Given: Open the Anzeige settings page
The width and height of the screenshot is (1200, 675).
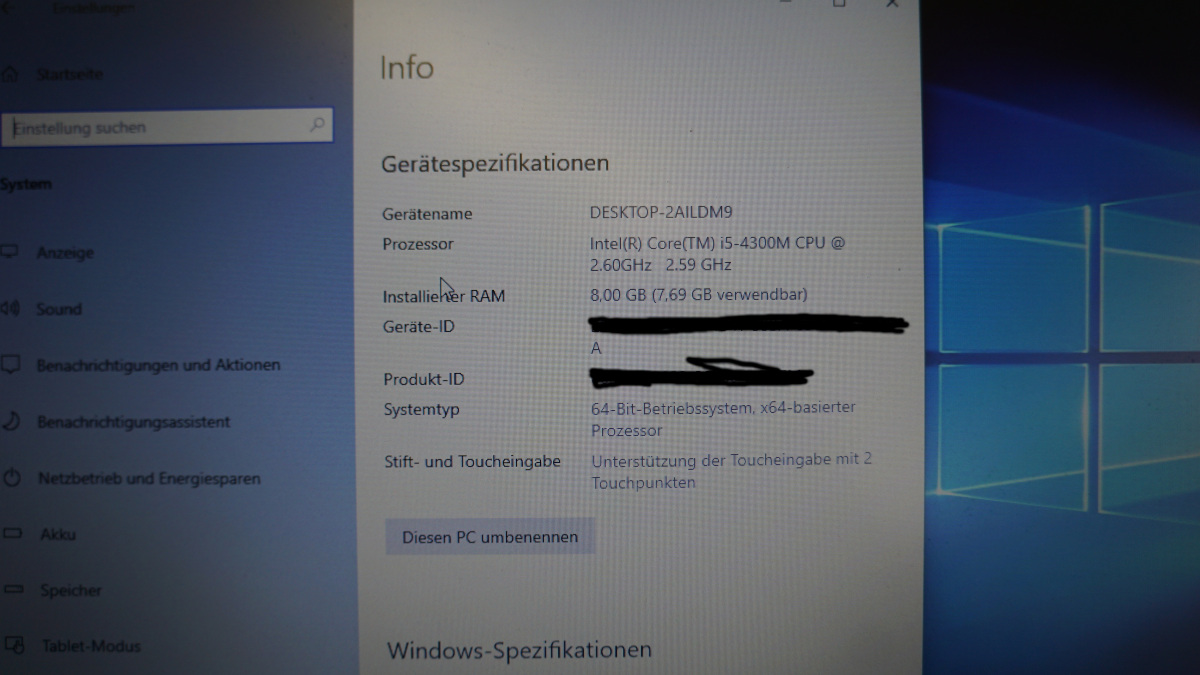Looking at the screenshot, I should [x=65, y=253].
